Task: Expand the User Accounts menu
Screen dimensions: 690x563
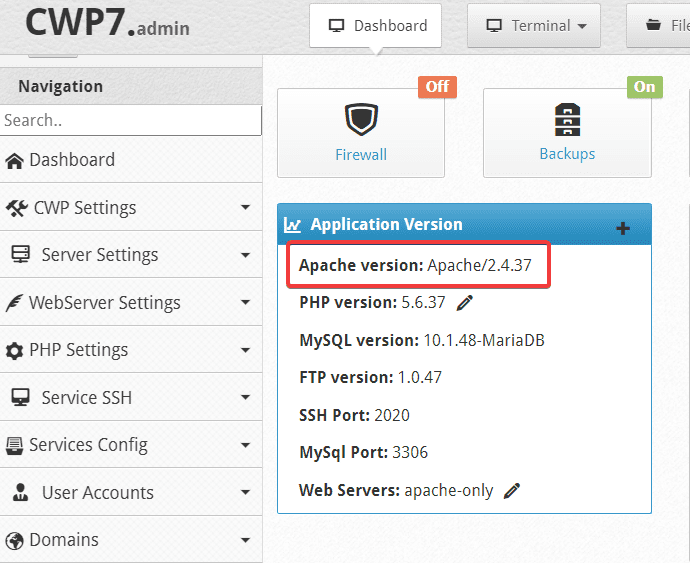Action: coord(245,493)
